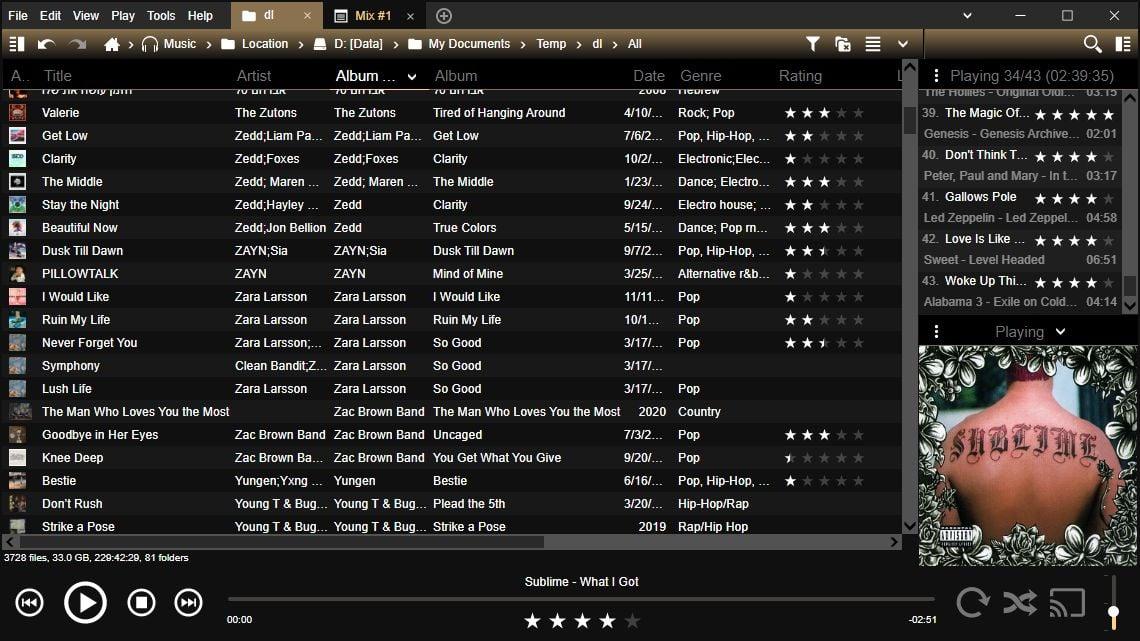This screenshot has width=1140, height=641.
Task: Click the volume slider handle
Action: 1113,611
